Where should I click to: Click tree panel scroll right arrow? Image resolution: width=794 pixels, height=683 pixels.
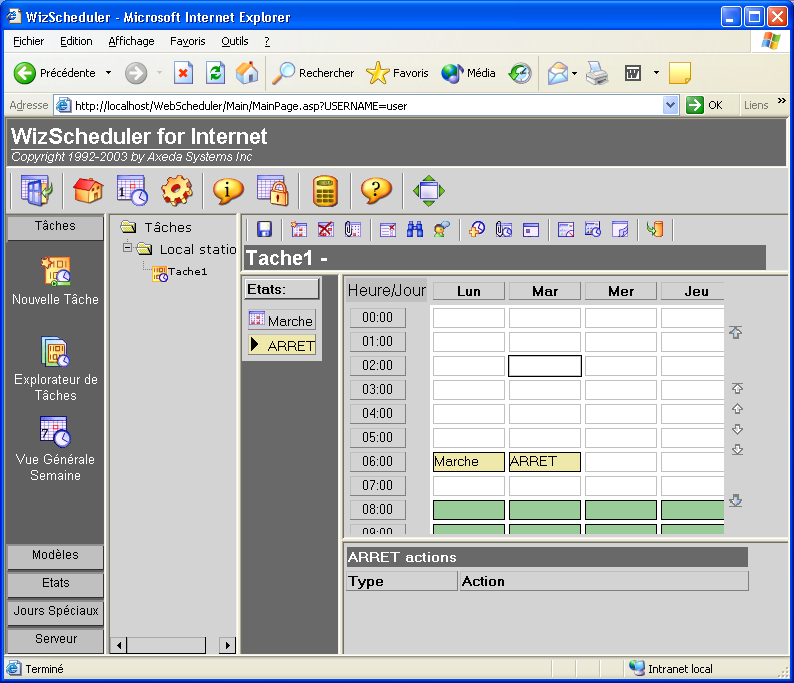point(227,645)
